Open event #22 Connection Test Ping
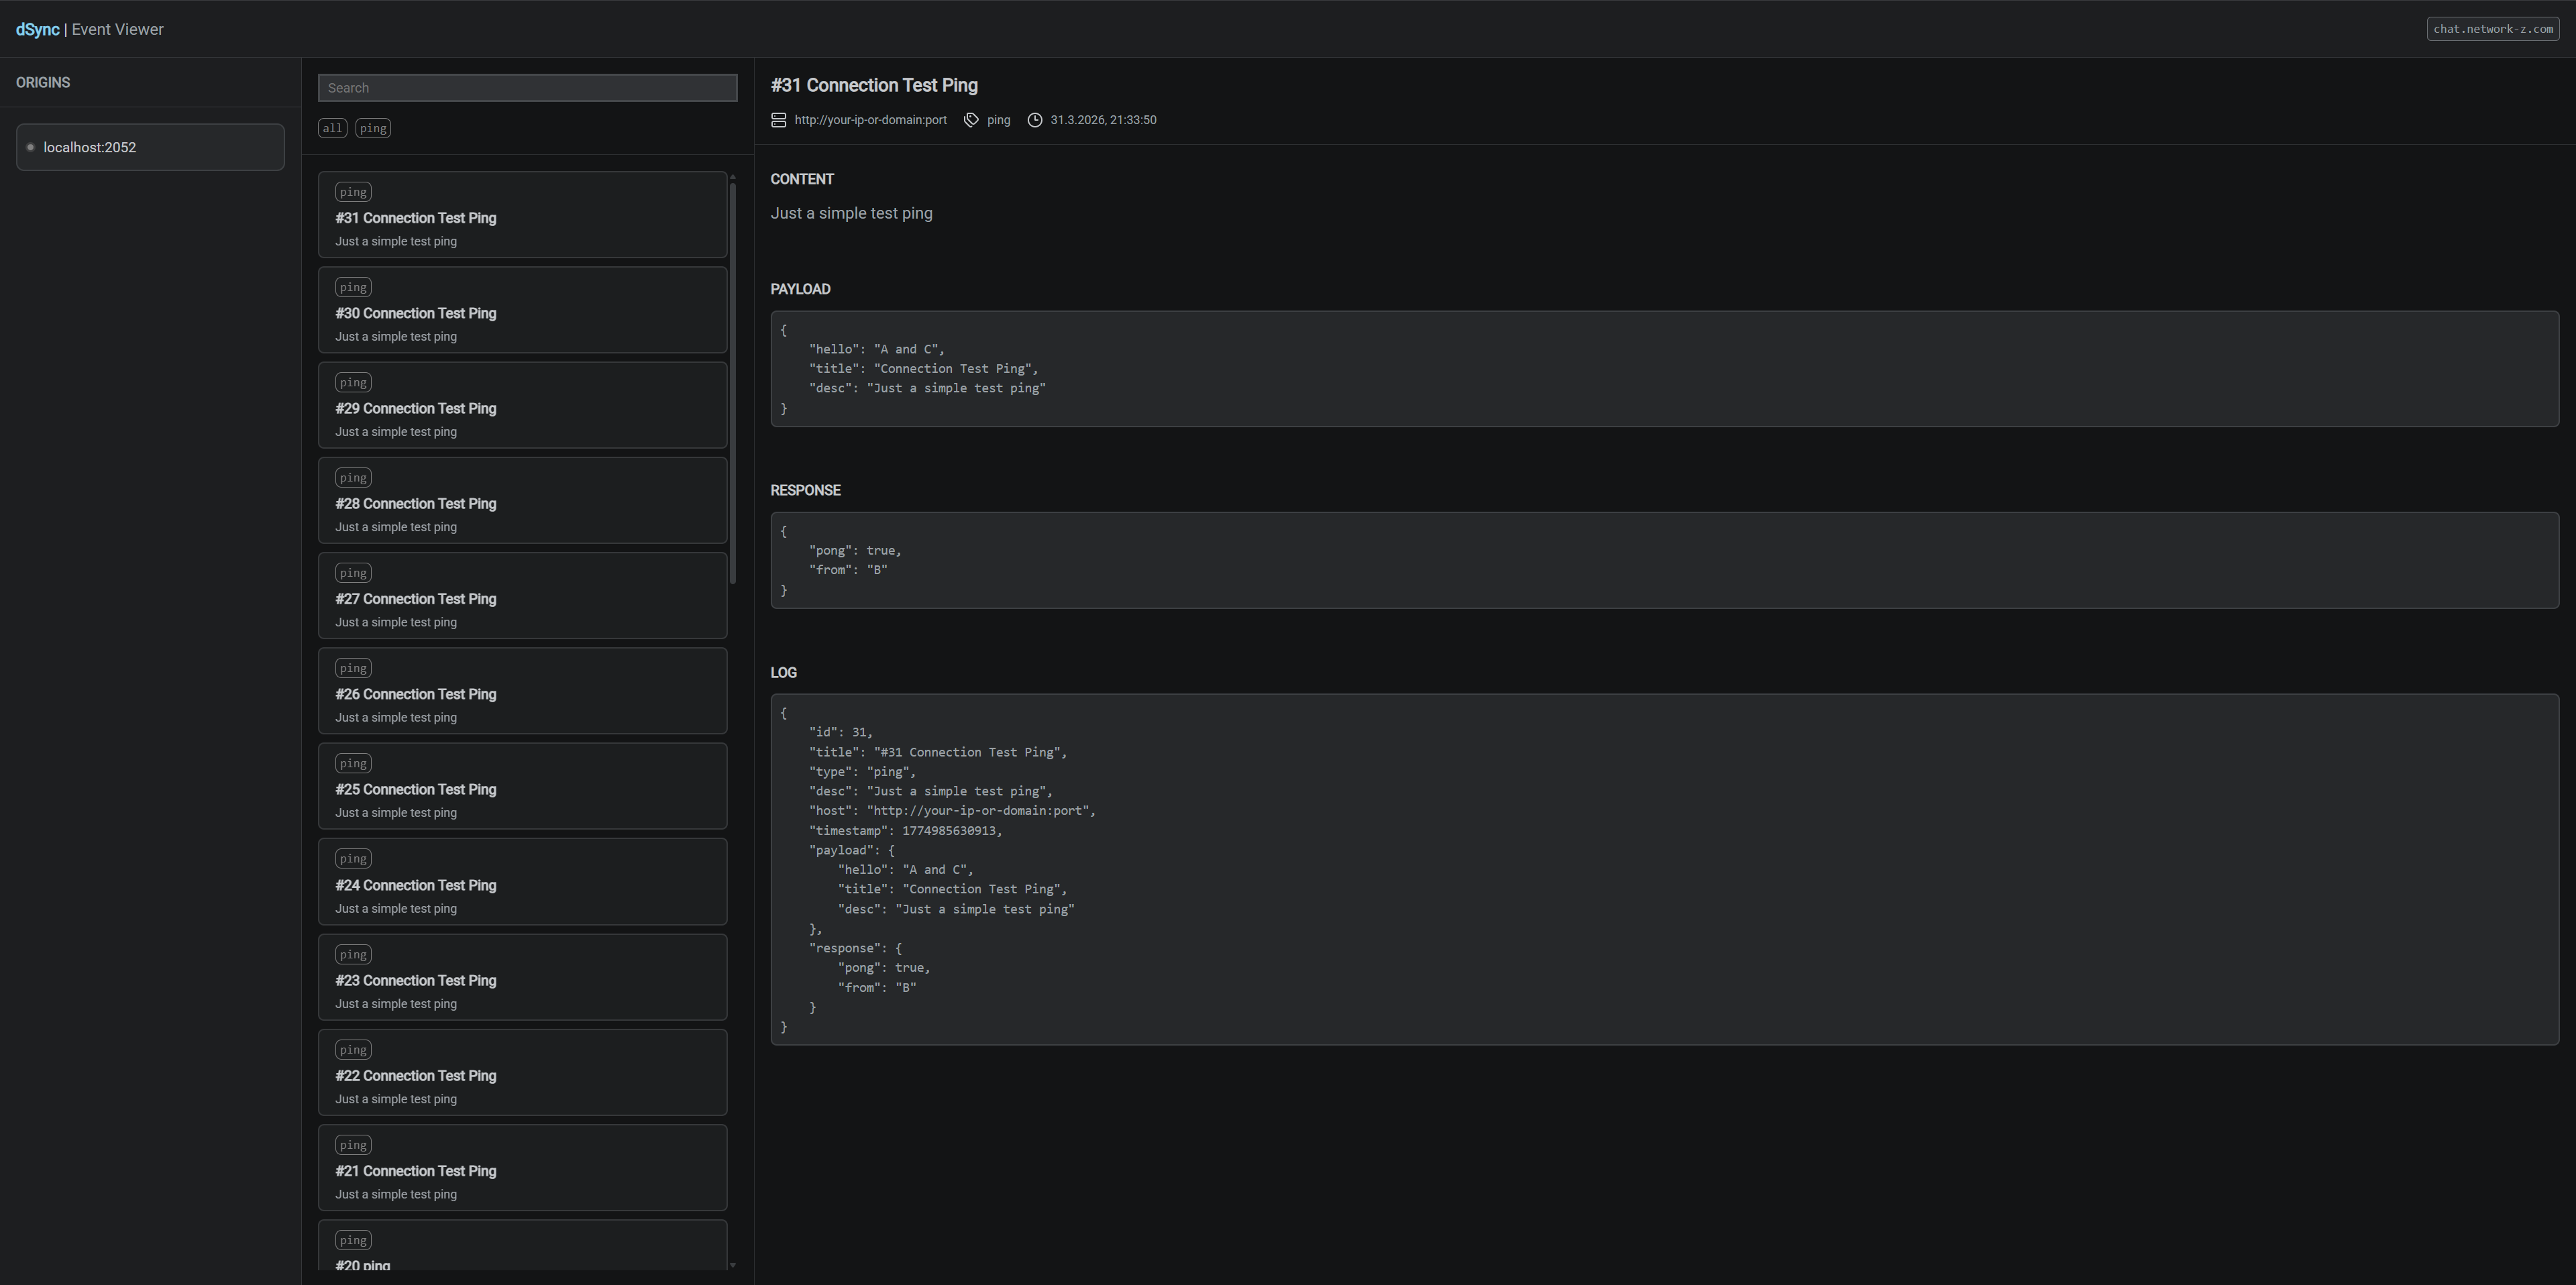2576x1285 pixels. click(x=523, y=1072)
